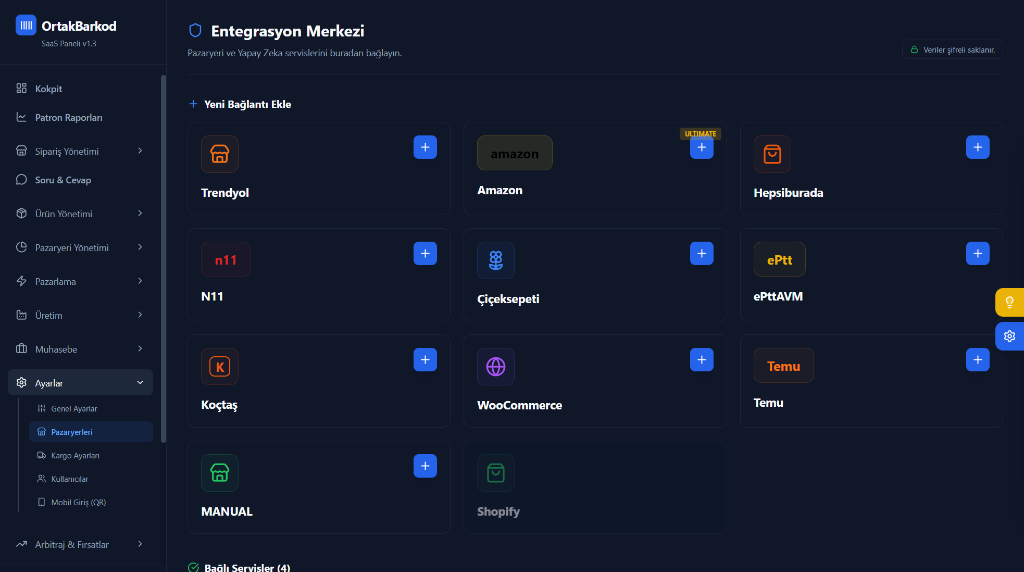
Task: Add Amazon integration with plus button
Action: pos(702,147)
